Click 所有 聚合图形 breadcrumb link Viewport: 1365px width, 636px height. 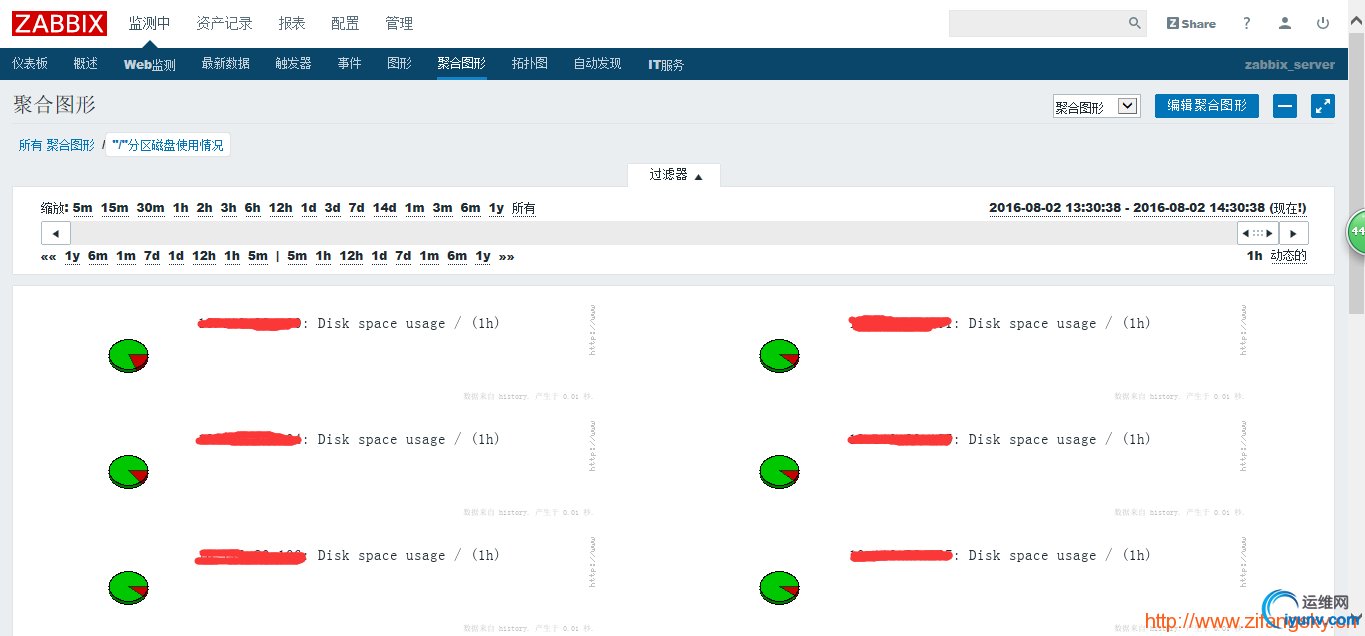(x=57, y=145)
